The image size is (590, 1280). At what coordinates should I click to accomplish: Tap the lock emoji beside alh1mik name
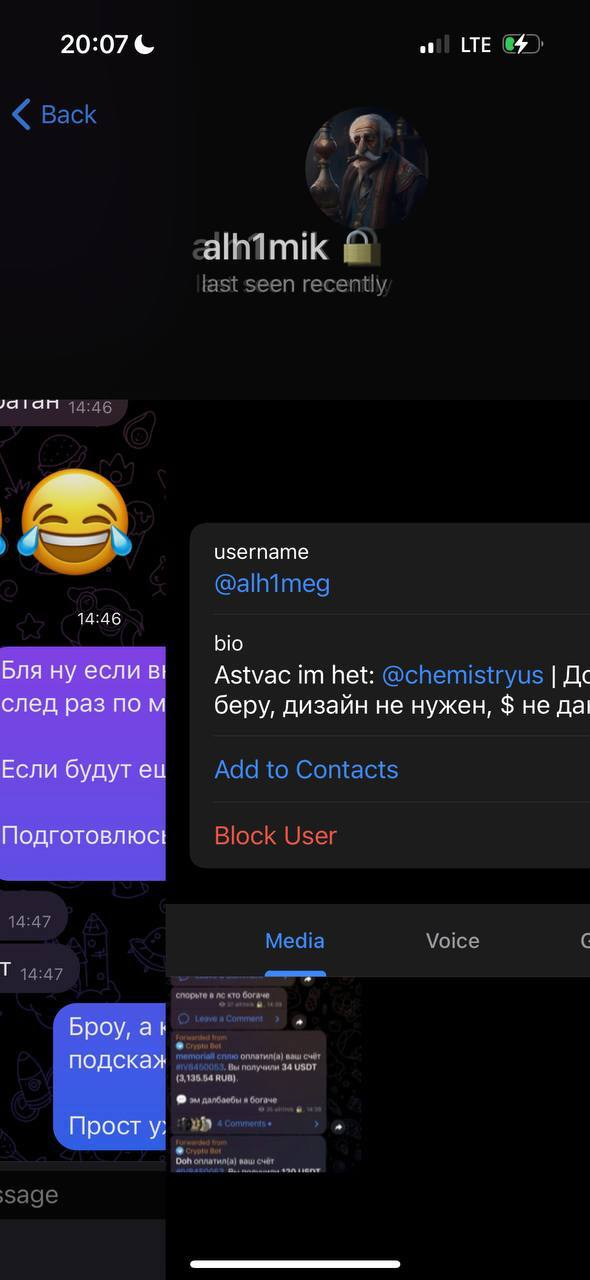(361, 247)
